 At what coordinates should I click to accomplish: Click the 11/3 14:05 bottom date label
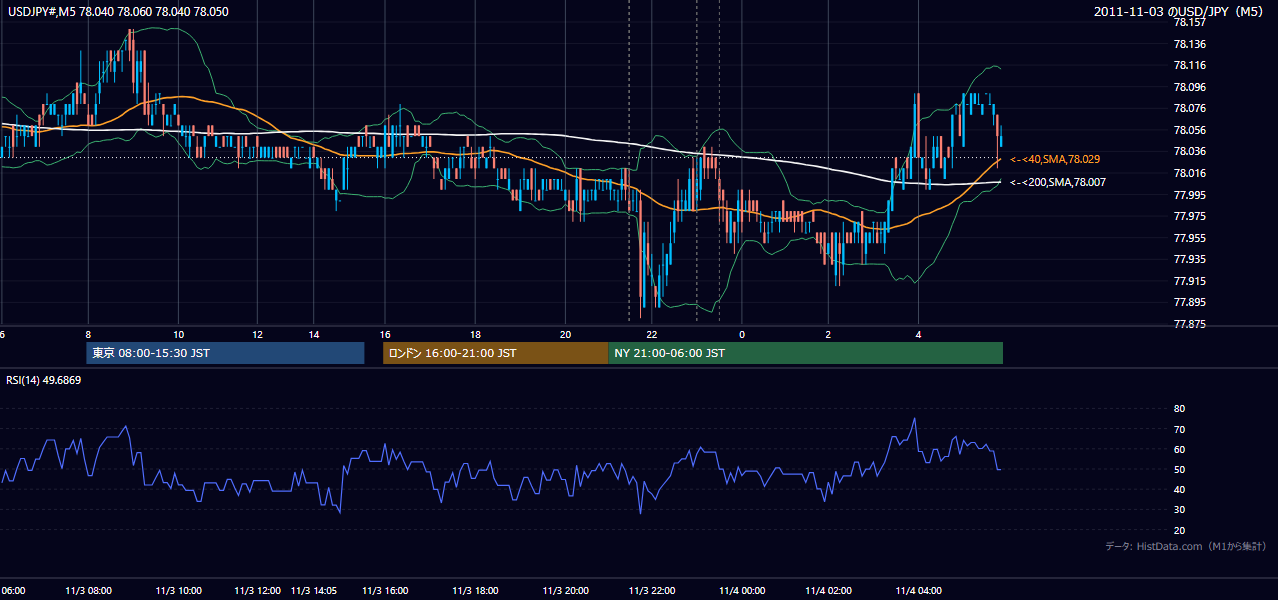[x=315, y=591]
